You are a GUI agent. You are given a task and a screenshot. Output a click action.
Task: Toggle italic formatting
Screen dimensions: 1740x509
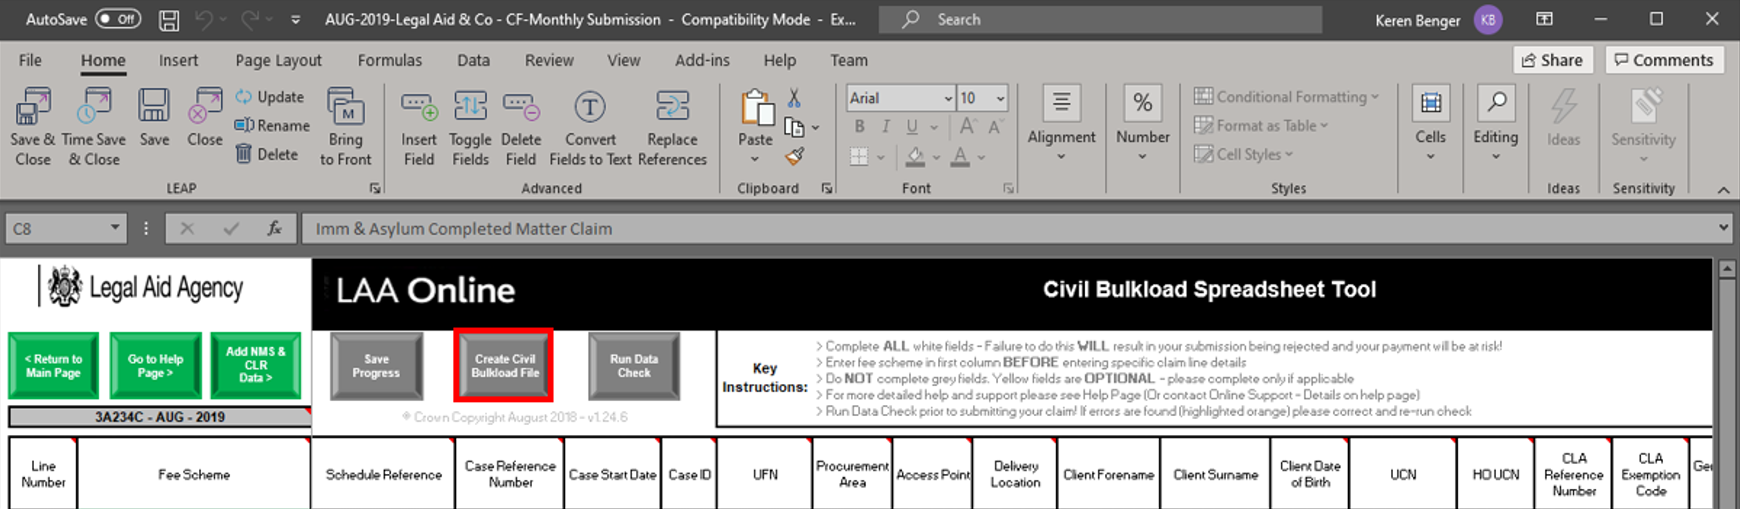pyautogui.click(x=885, y=127)
